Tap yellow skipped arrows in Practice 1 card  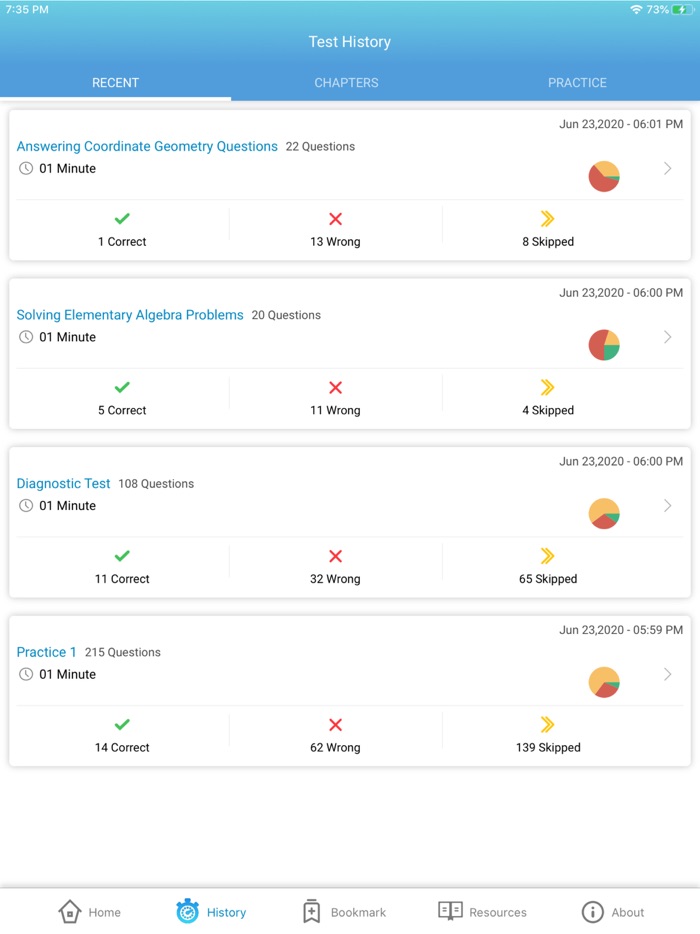547,724
